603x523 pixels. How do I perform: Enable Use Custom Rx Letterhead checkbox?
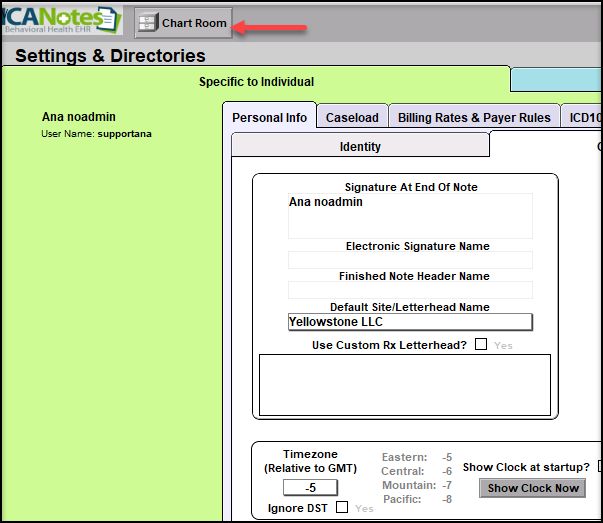coord(481,345)
